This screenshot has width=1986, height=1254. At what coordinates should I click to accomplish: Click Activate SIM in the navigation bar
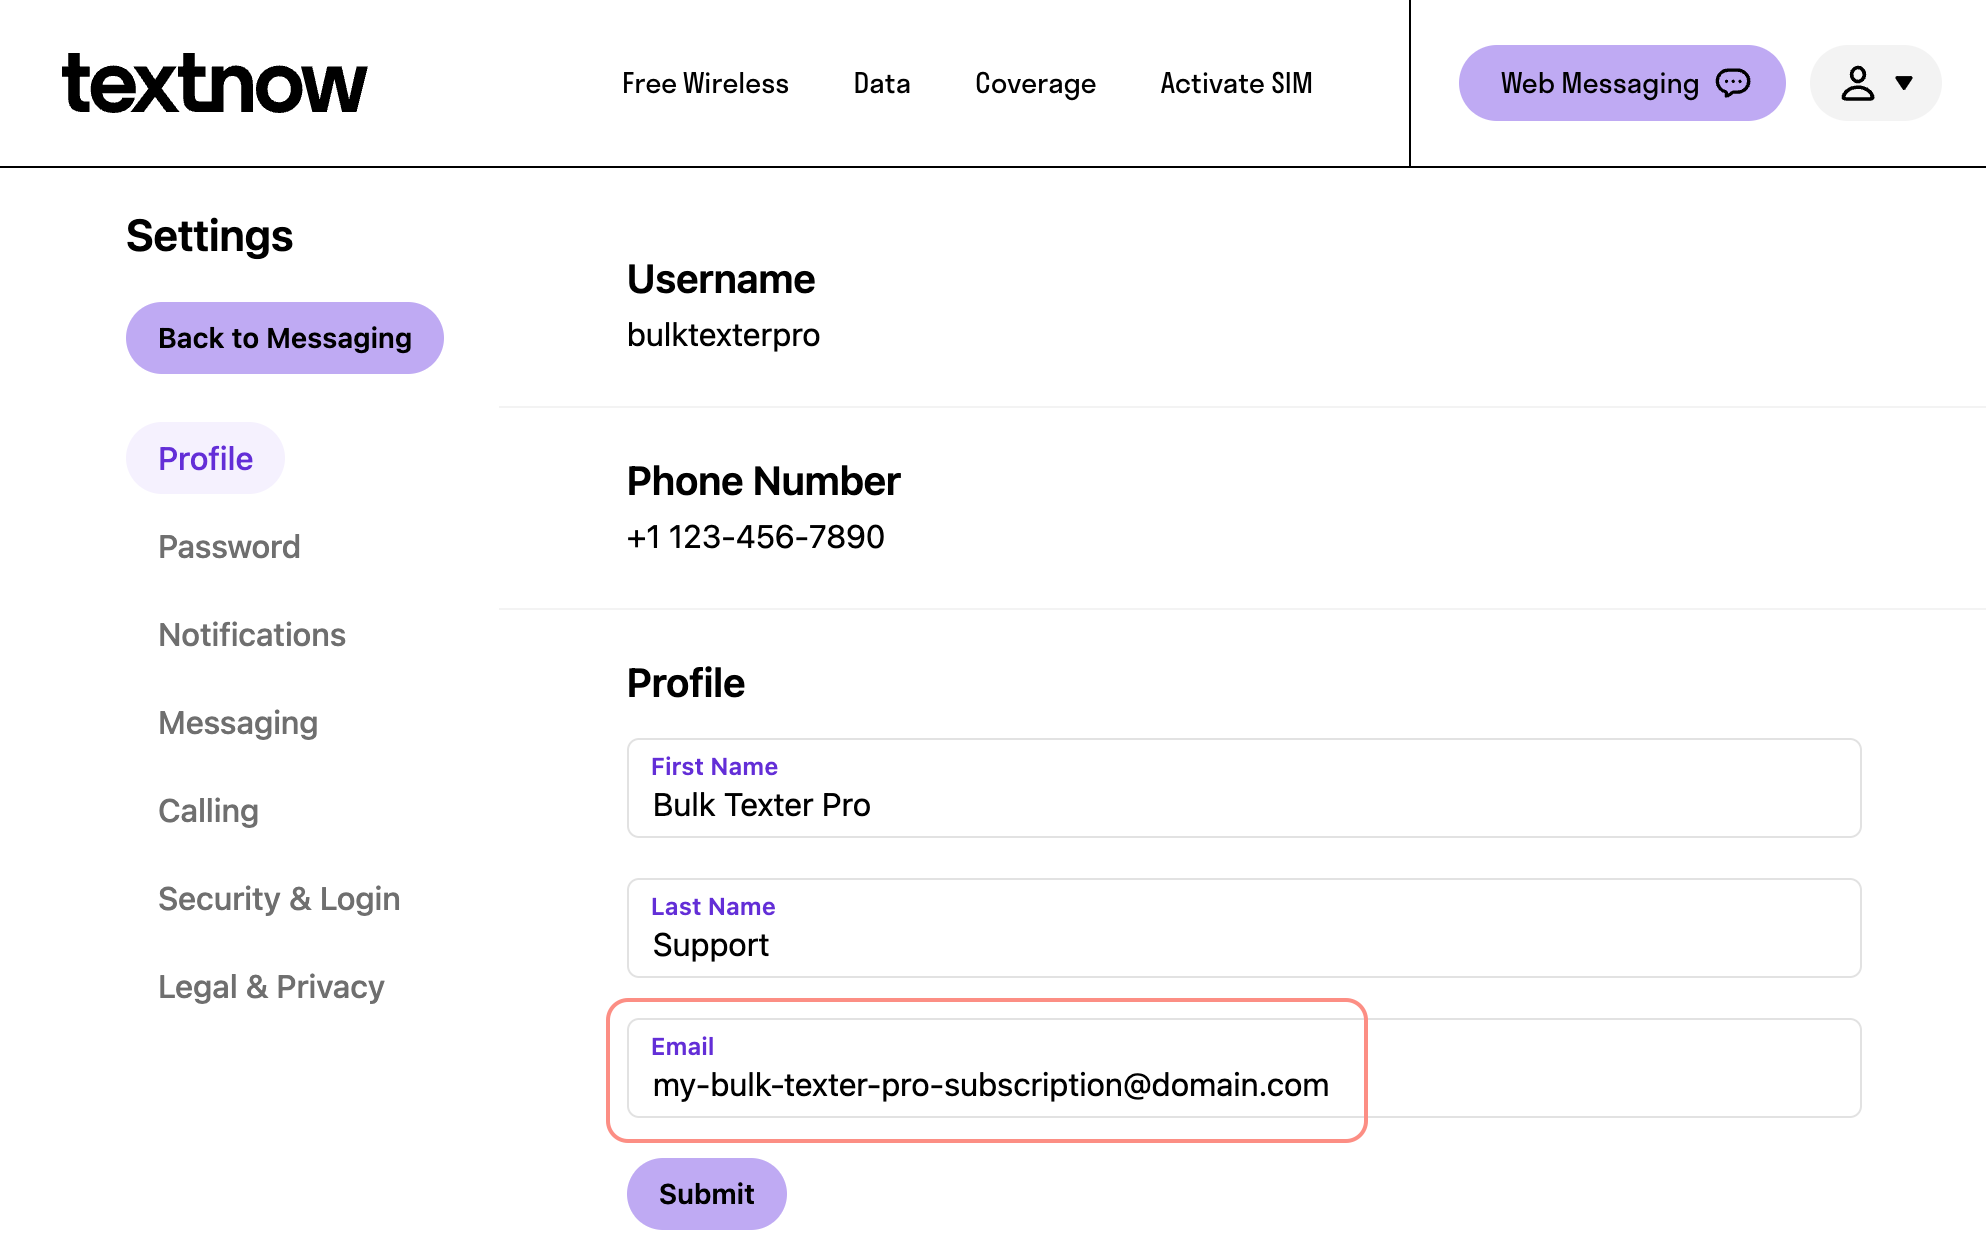click(x=1236, y=83)
